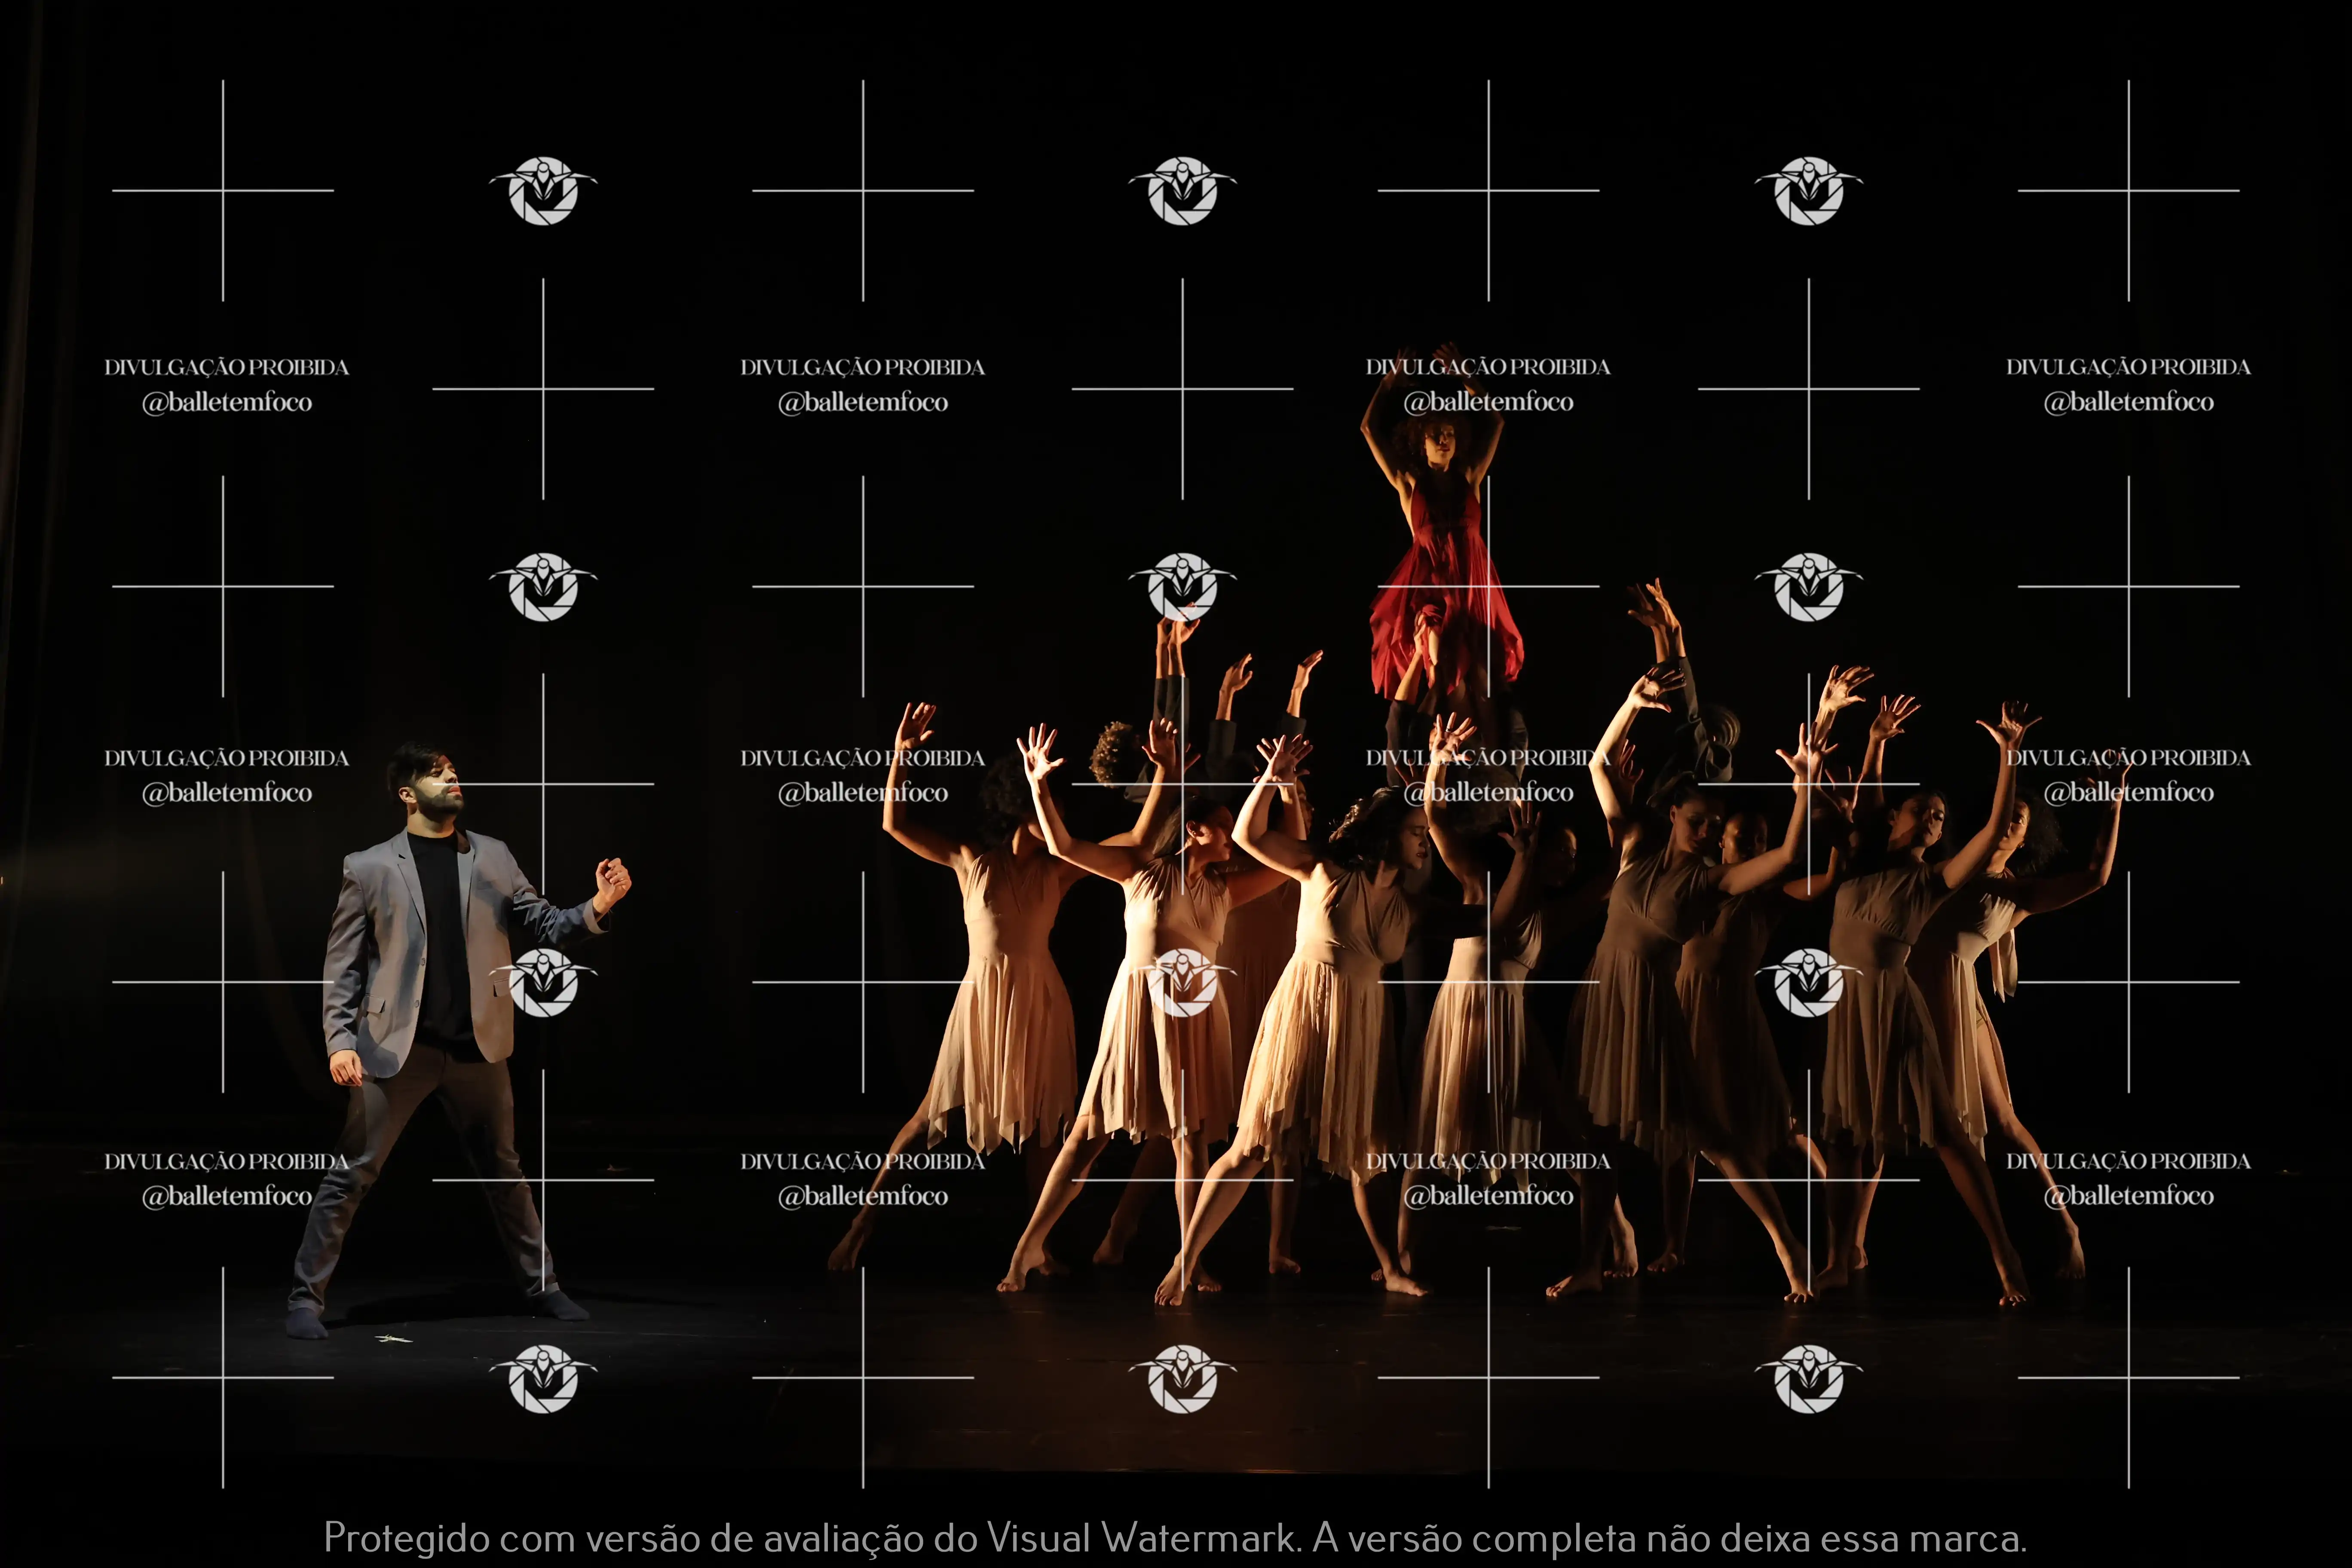Click the top-left crosshair watermark center
The image size is (2352, 1568).
223,190
